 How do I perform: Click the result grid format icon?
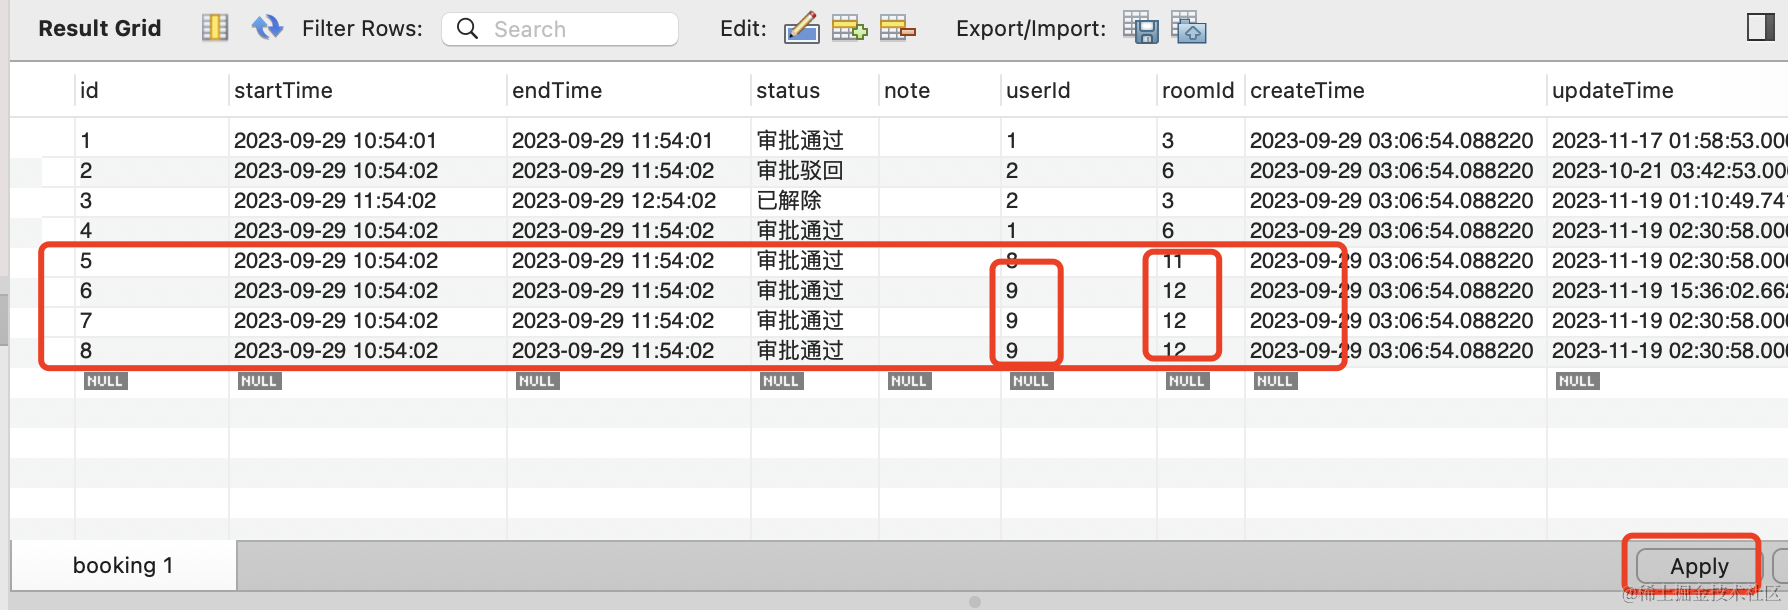pyautogui.click(x=215, y=28)
